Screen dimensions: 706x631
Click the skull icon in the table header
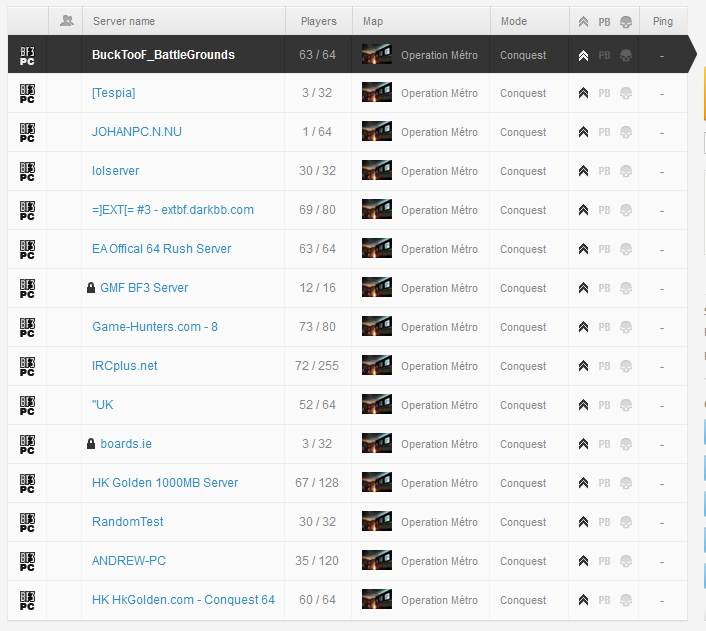tap(625, 21)
